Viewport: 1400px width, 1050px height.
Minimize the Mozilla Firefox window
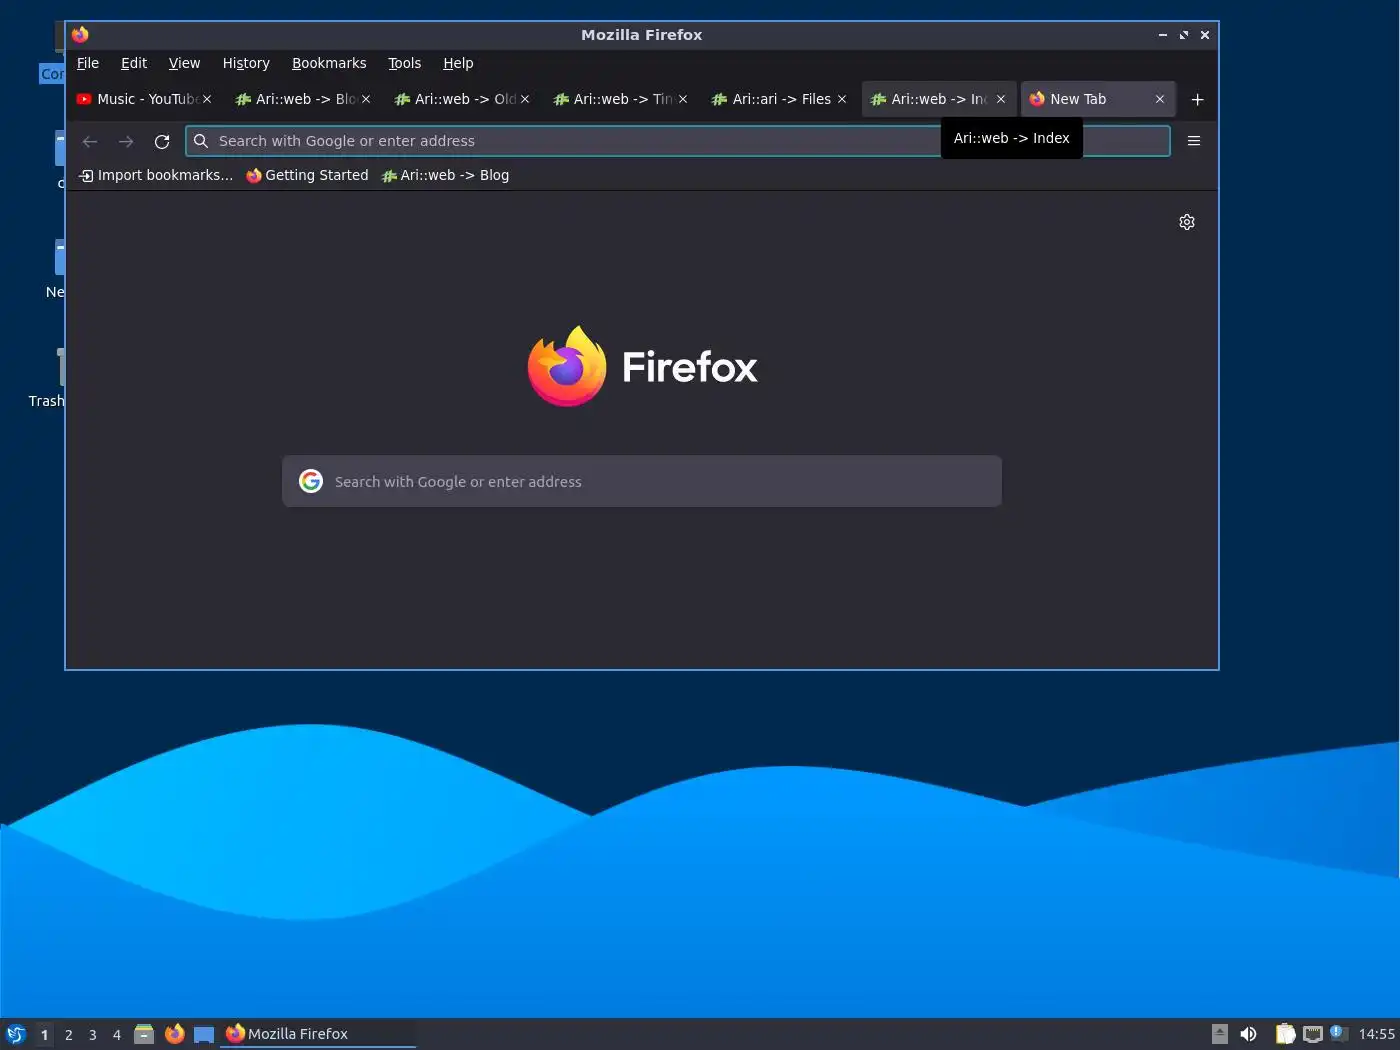1163,35
